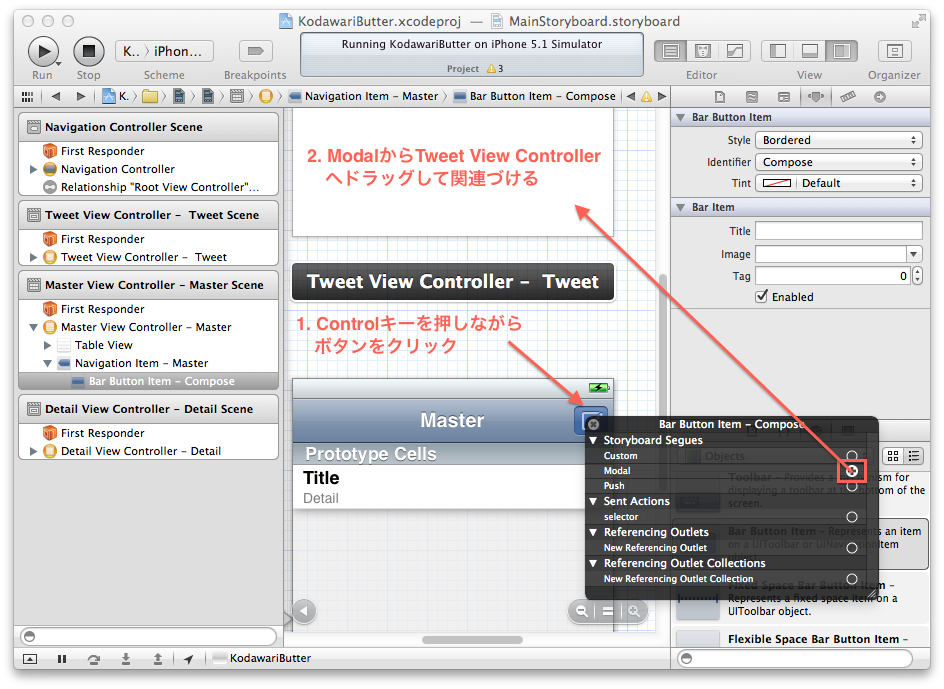Viewport: 944px width, 689px height.
Task: Close the connections popup panel
Action: click(593, 424)
